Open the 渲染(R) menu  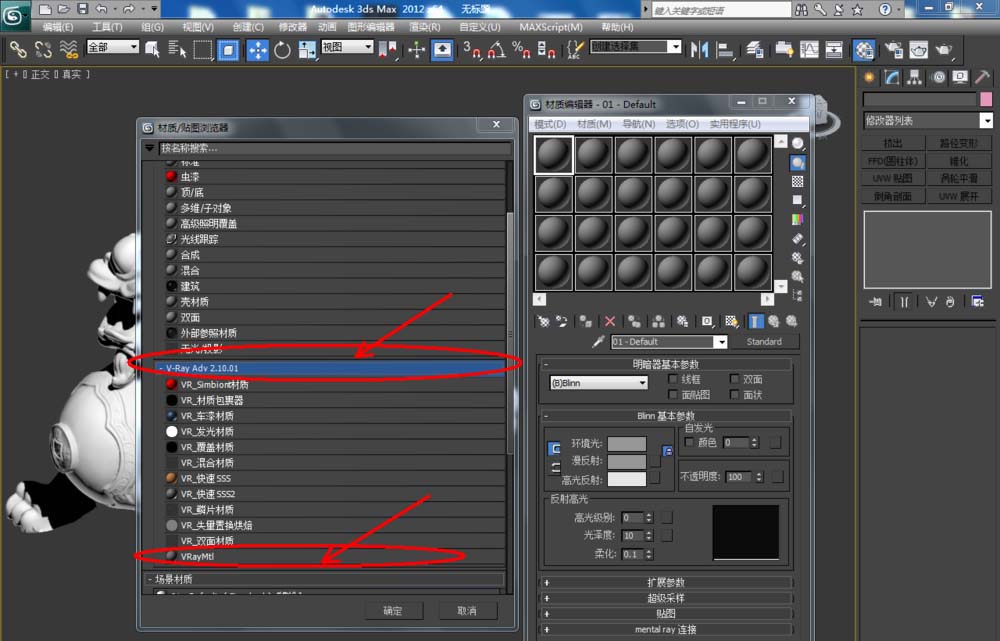coord(424,27)
